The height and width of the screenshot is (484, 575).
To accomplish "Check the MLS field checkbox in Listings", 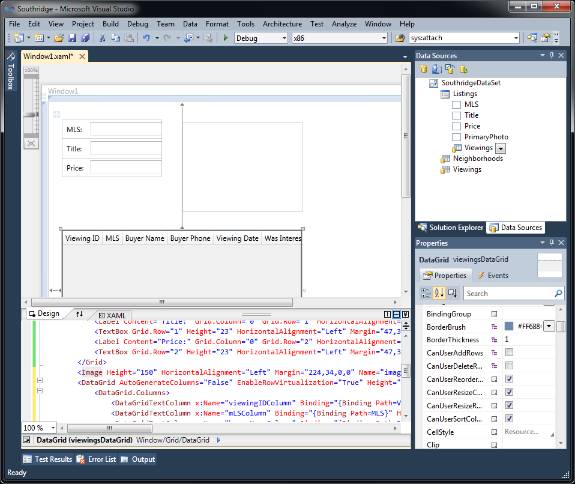I will click(x=456, y=105).
